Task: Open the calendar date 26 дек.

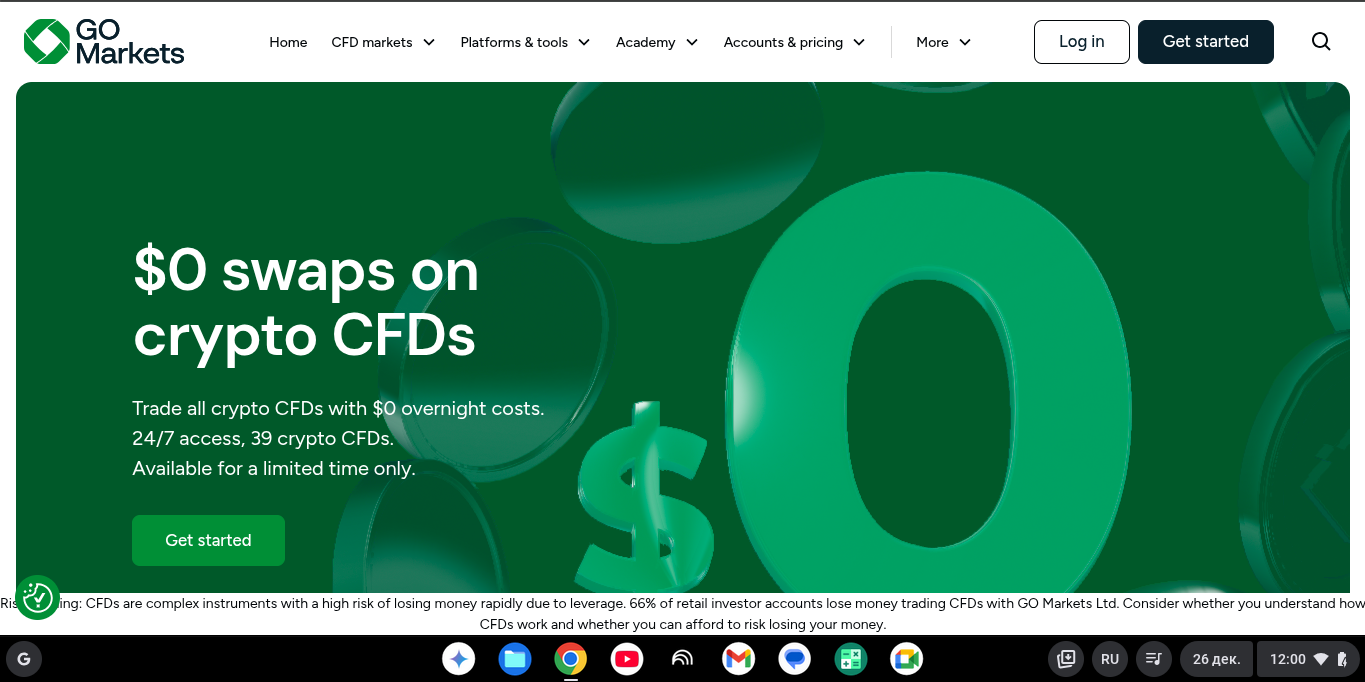Action: 1216,659
